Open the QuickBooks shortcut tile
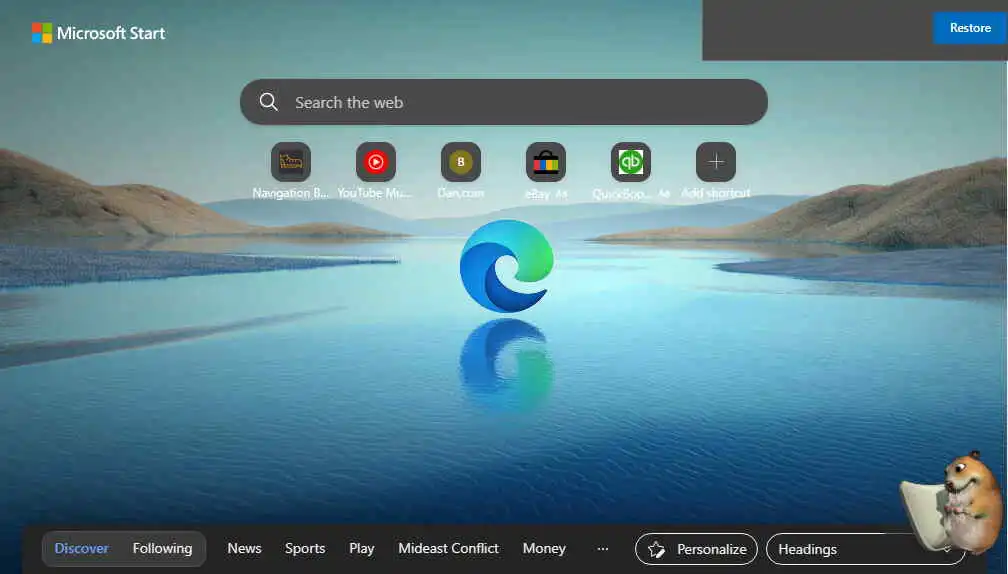 (x=631, y=162)
